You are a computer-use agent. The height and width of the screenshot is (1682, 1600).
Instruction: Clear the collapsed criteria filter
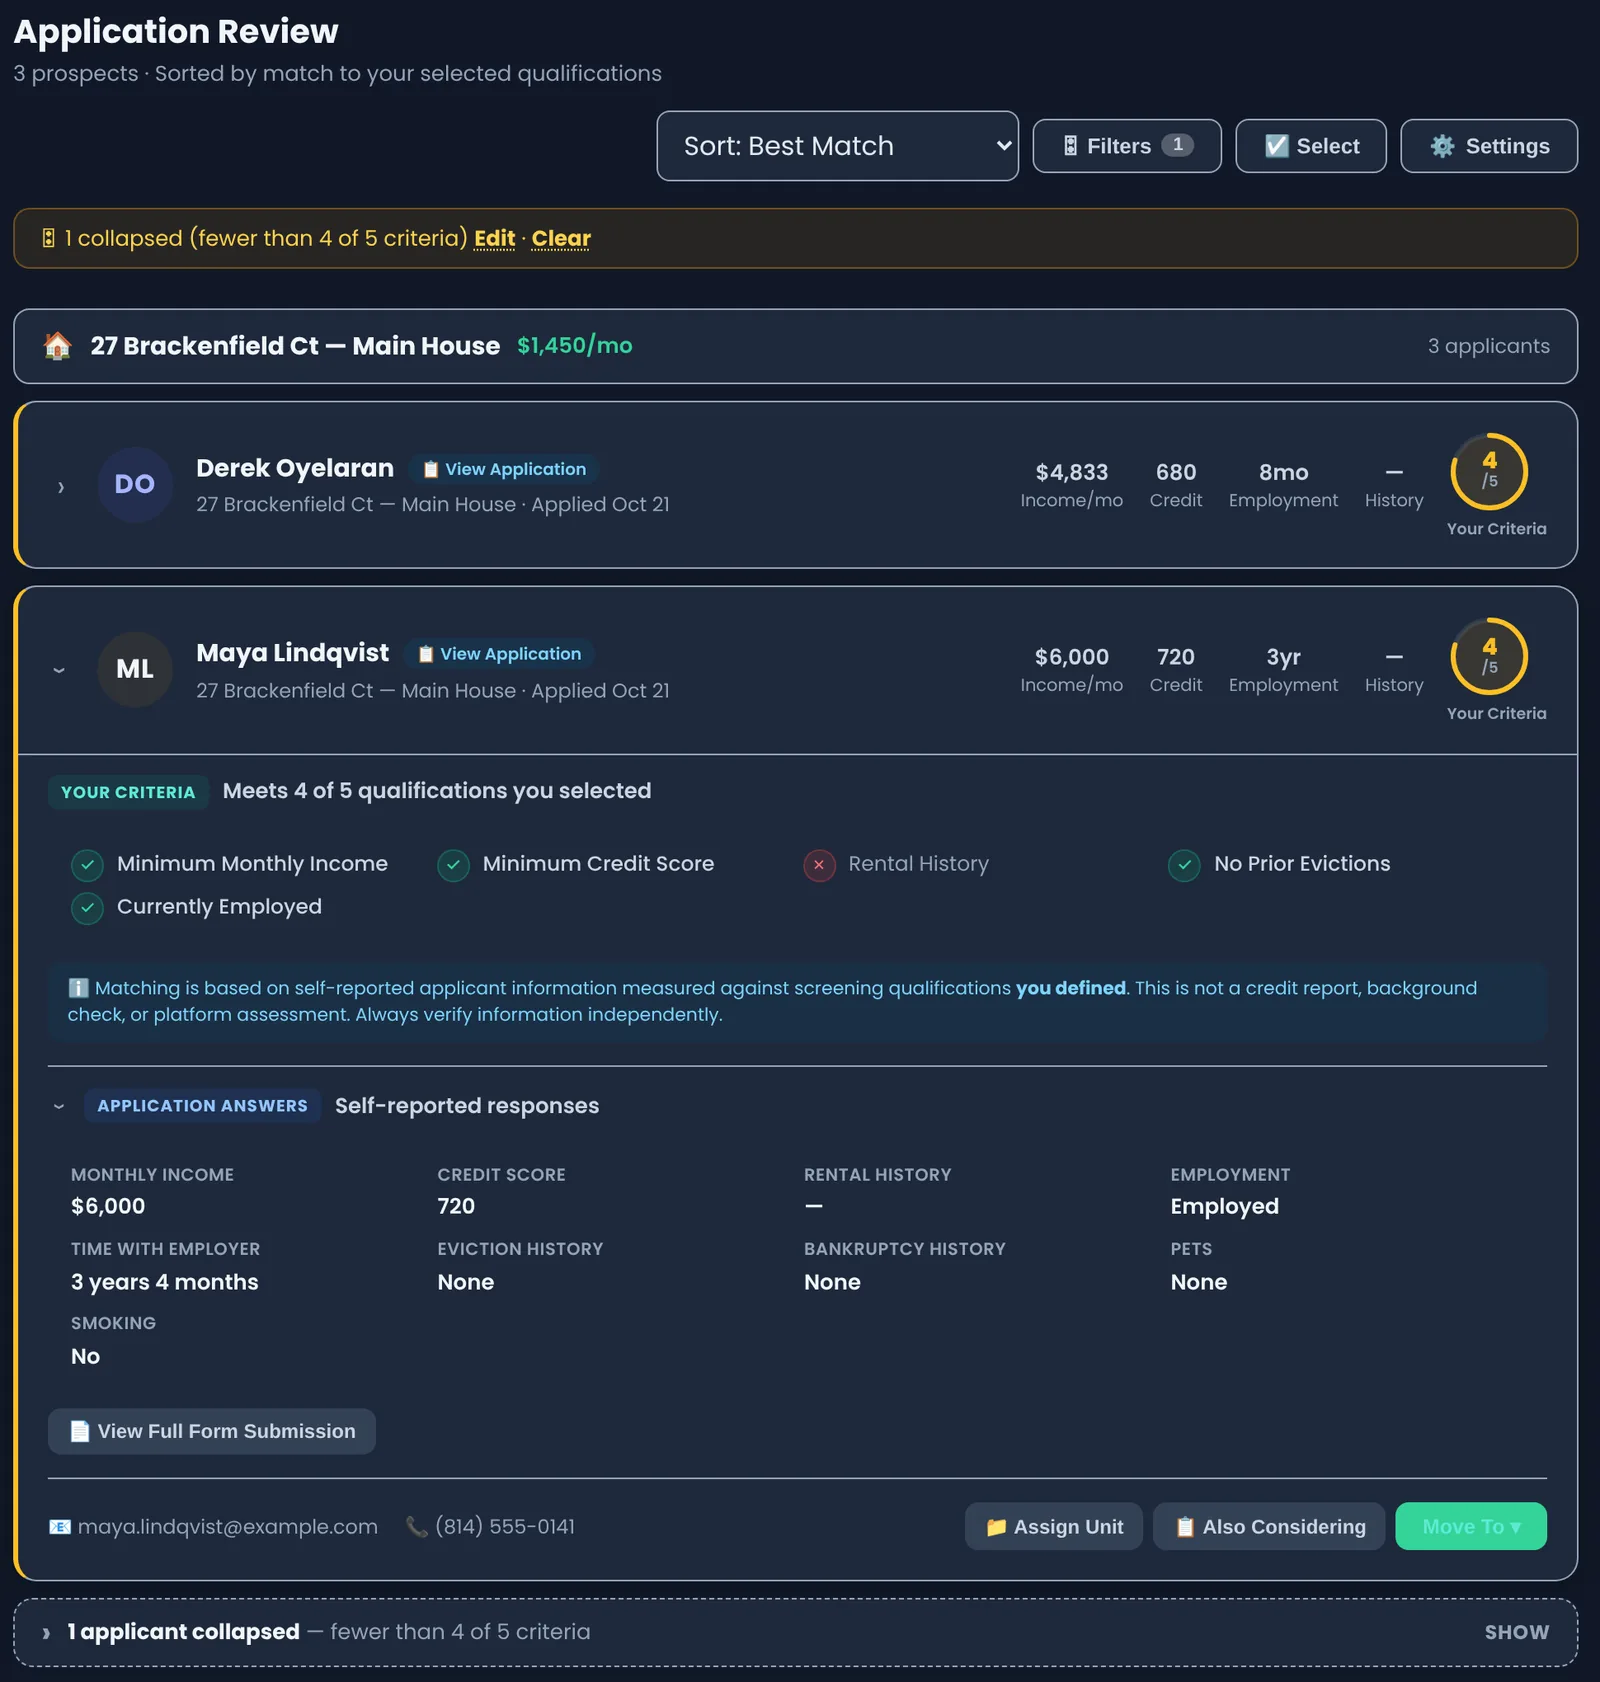(561, 238)
